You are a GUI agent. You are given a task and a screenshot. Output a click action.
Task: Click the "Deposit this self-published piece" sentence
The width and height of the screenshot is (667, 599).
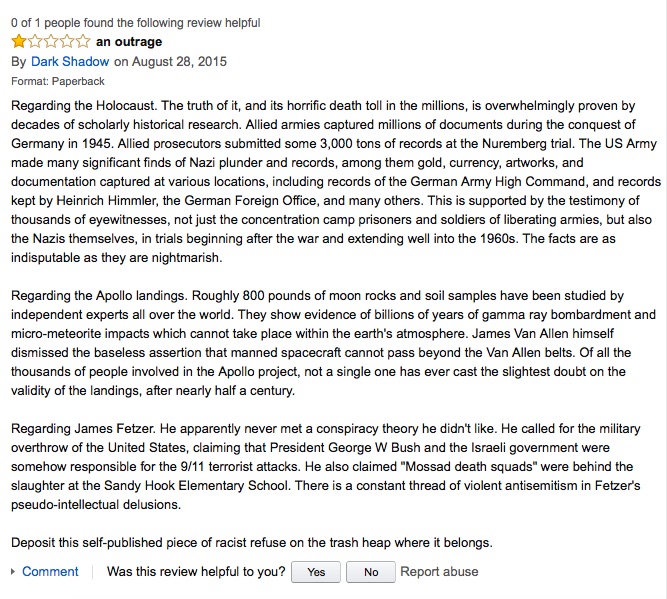(x=251, y=543)
